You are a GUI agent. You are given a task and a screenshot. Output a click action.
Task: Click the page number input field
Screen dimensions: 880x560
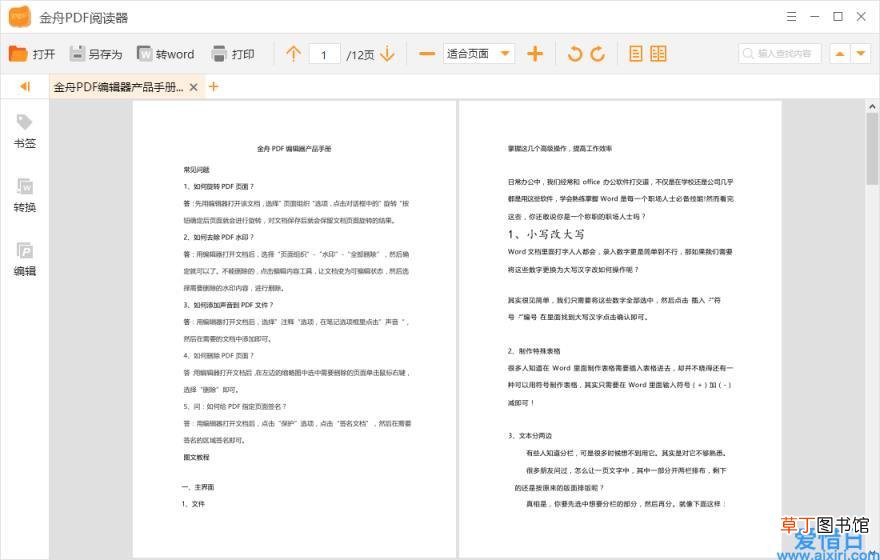[324, 54]
